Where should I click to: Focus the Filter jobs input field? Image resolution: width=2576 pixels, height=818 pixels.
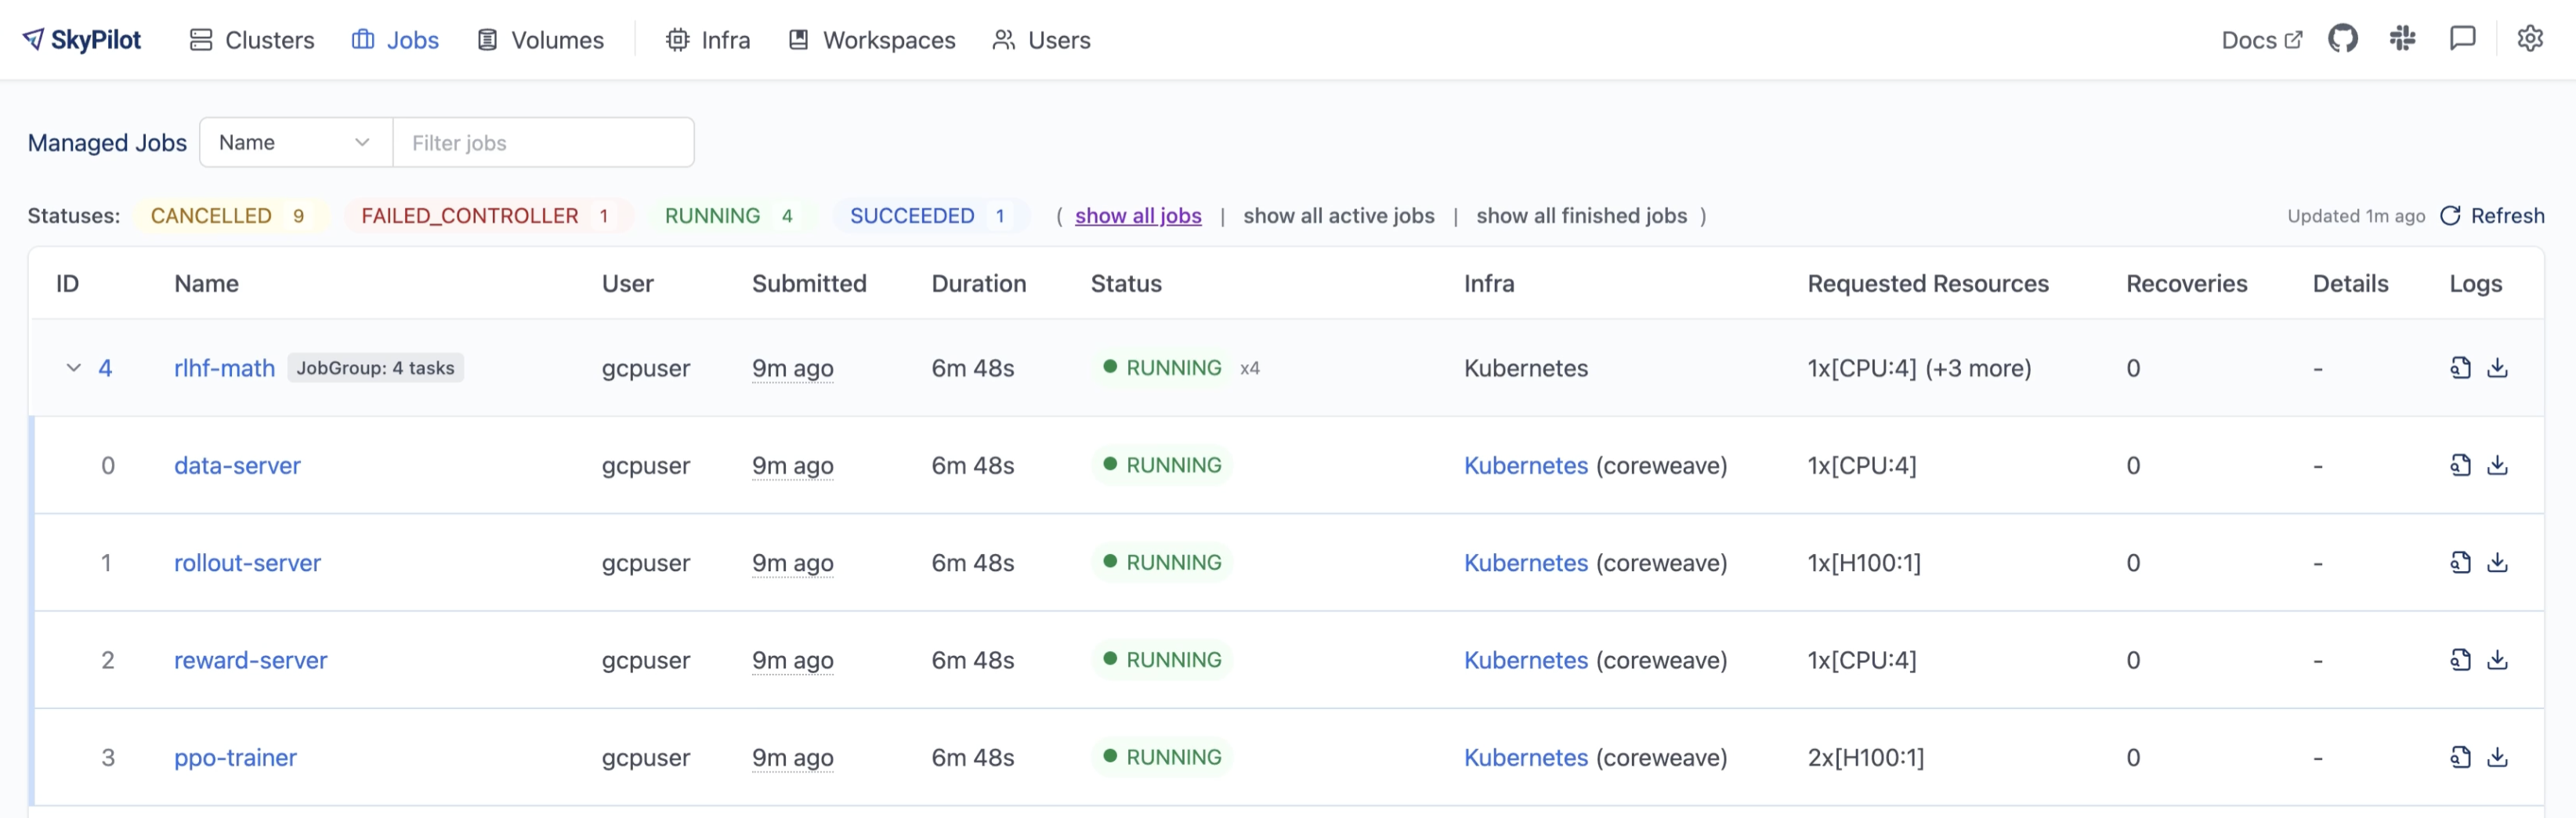(x=543, y=142)
